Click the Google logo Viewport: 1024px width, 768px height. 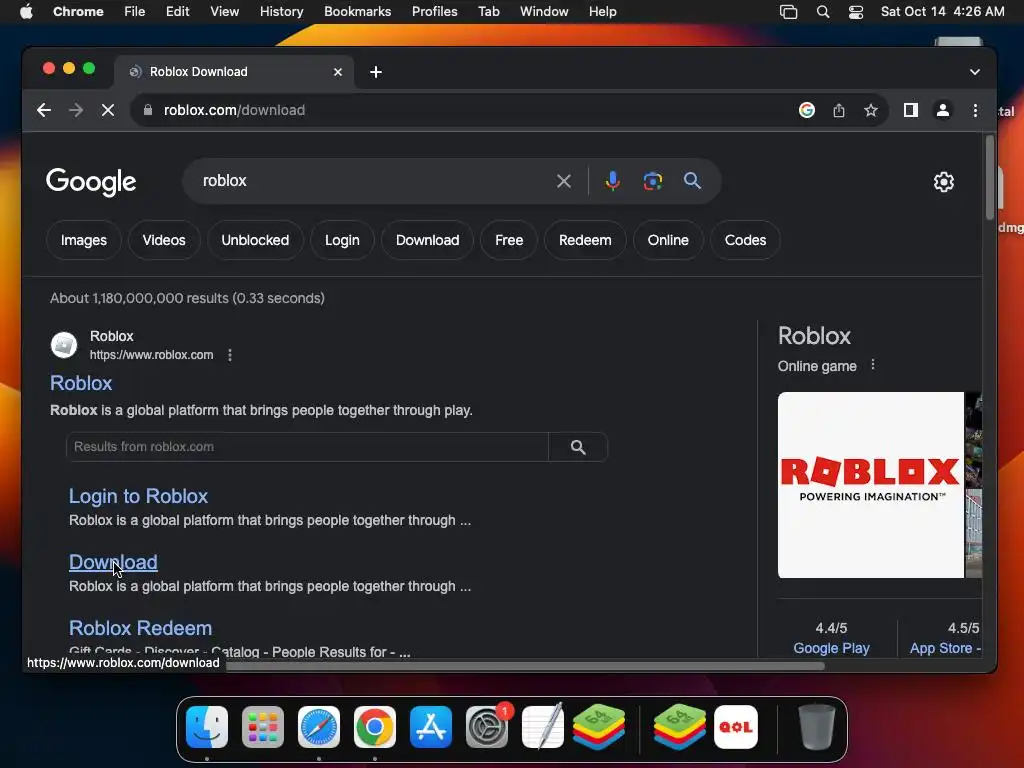click(91, 182)
